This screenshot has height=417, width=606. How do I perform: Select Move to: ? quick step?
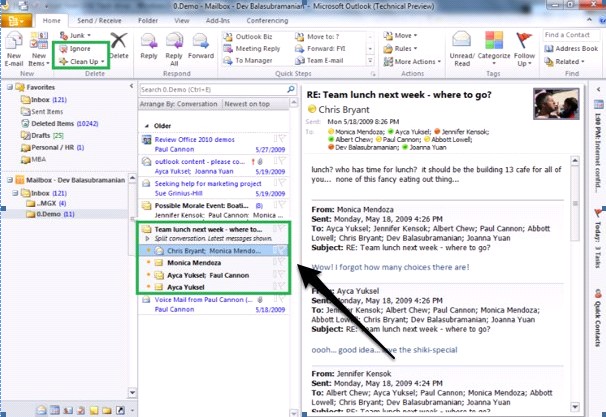coord(317,37)
